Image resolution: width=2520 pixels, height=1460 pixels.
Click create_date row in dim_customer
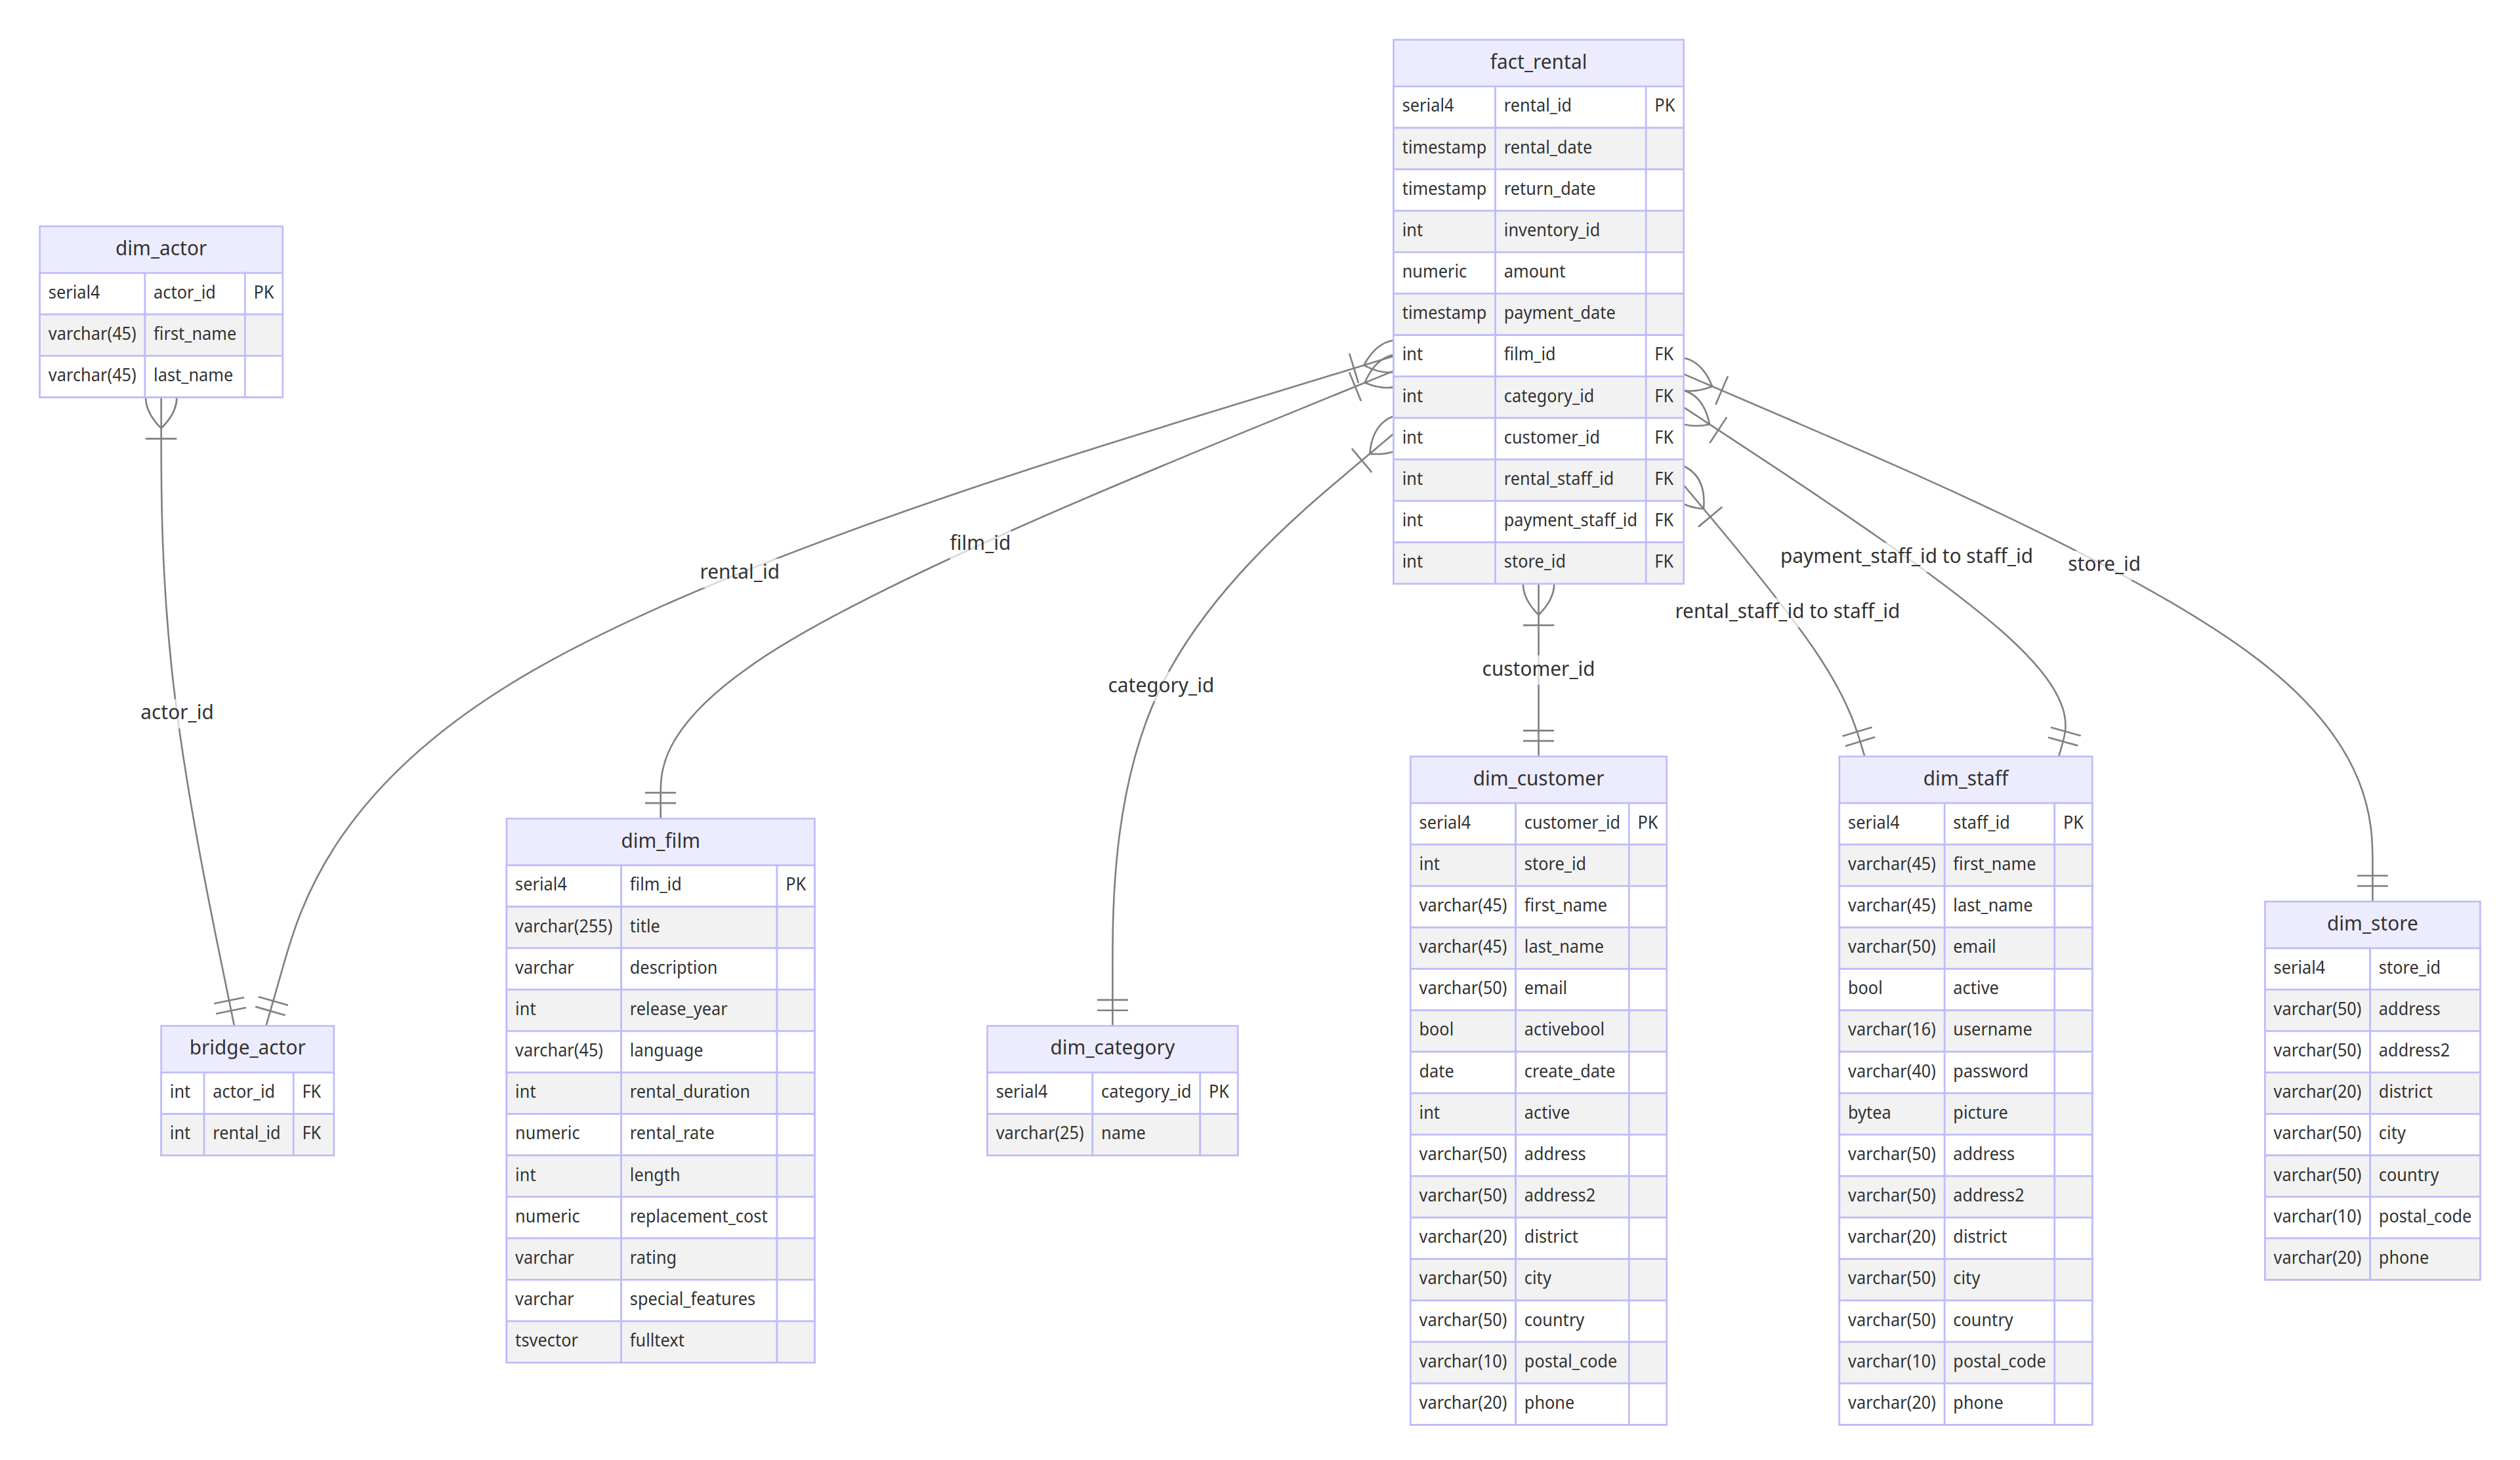[1568, 1071]
